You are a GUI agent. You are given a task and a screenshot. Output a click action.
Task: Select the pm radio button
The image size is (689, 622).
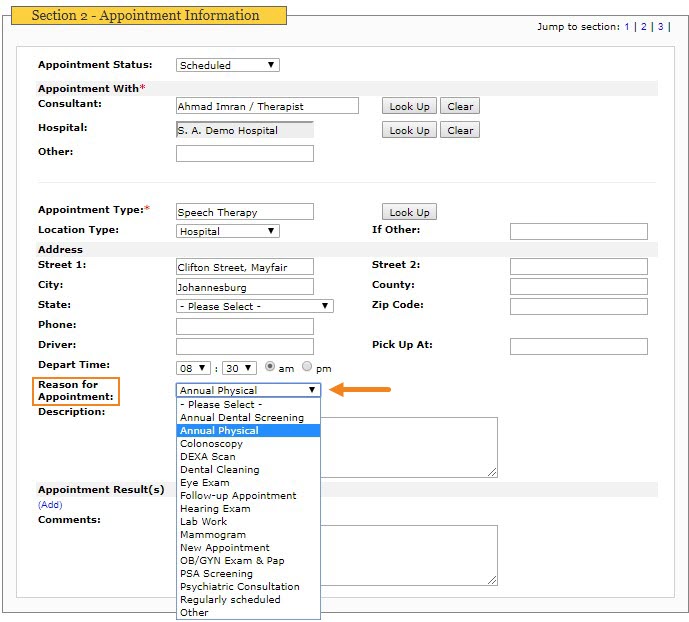pyautogui.click(x=307, y=366)
